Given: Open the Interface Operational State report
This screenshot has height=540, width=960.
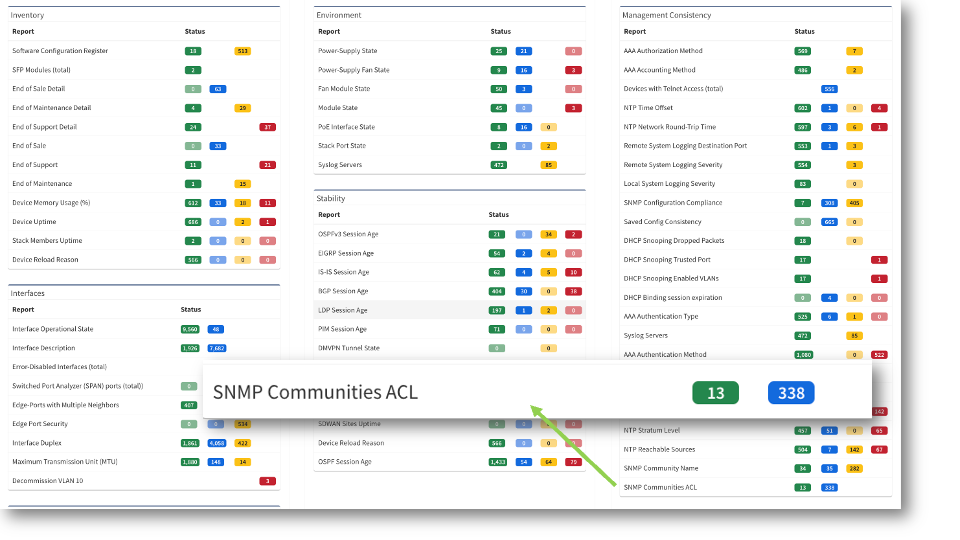Looking at the screenshot, I should 53,329.
